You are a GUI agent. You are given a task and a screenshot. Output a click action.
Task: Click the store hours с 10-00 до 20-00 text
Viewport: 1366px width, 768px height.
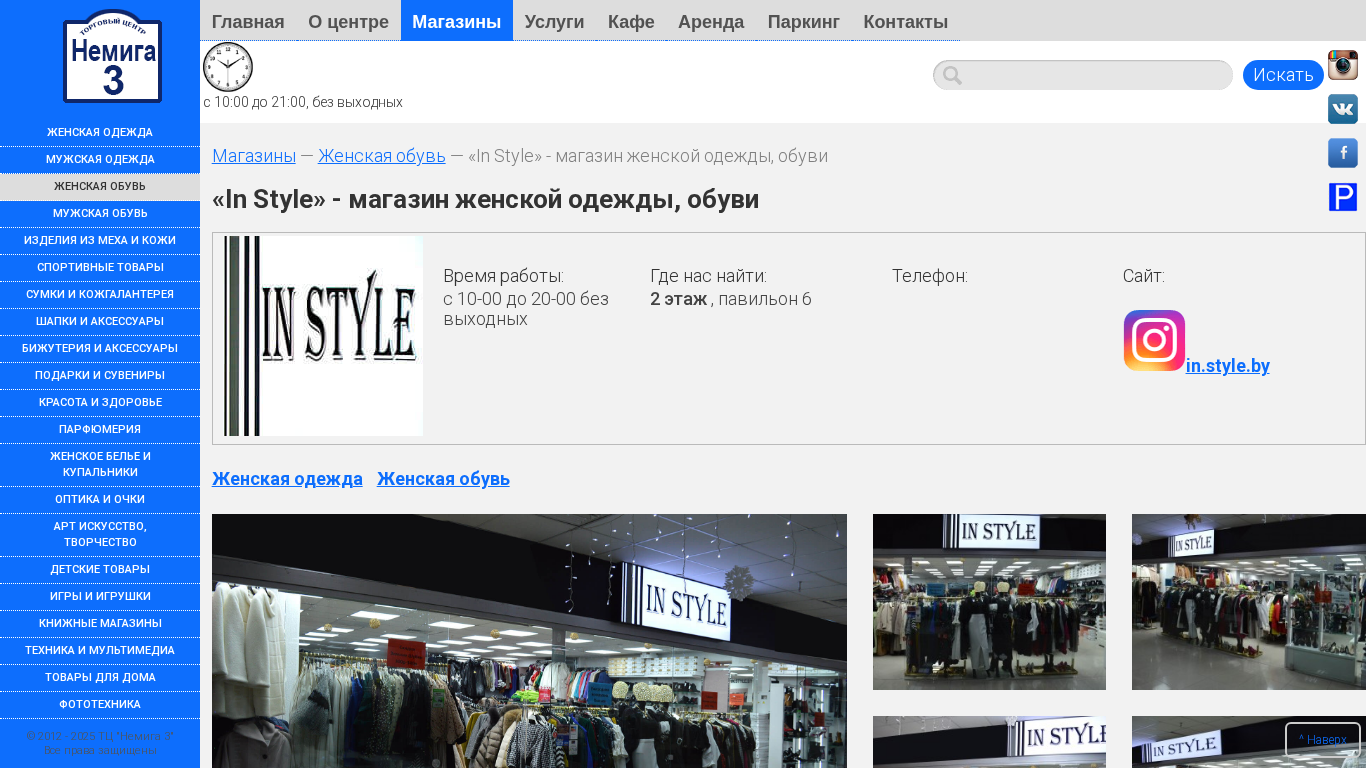526,309
